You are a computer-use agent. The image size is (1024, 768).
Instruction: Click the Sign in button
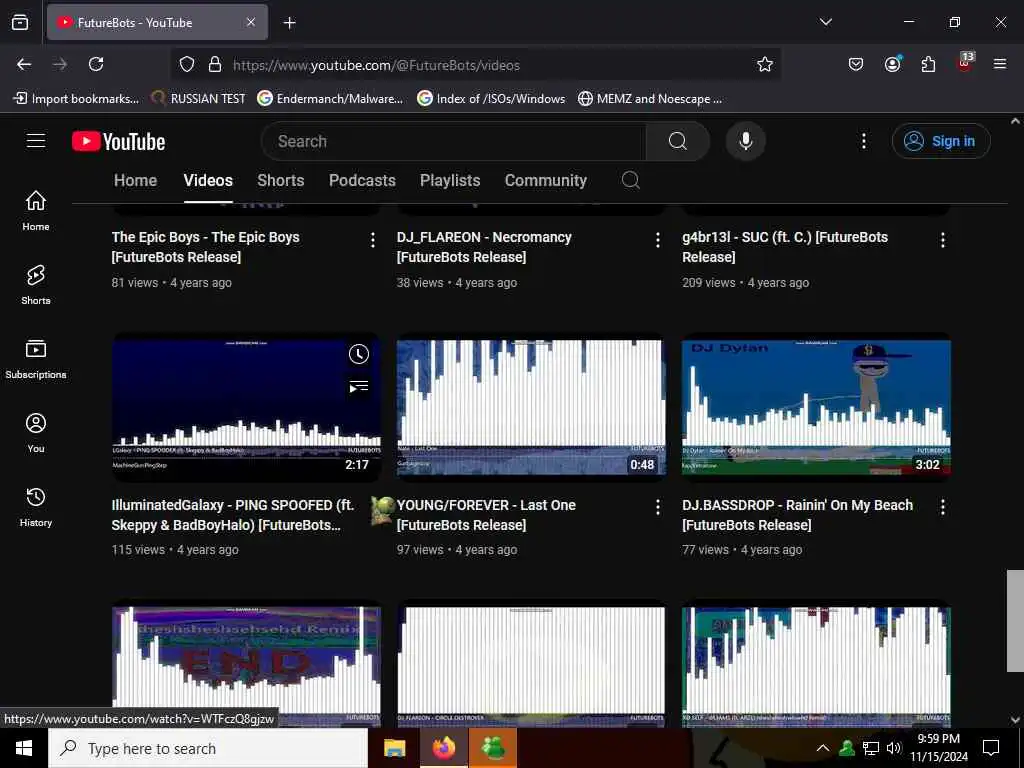[941, 141]
